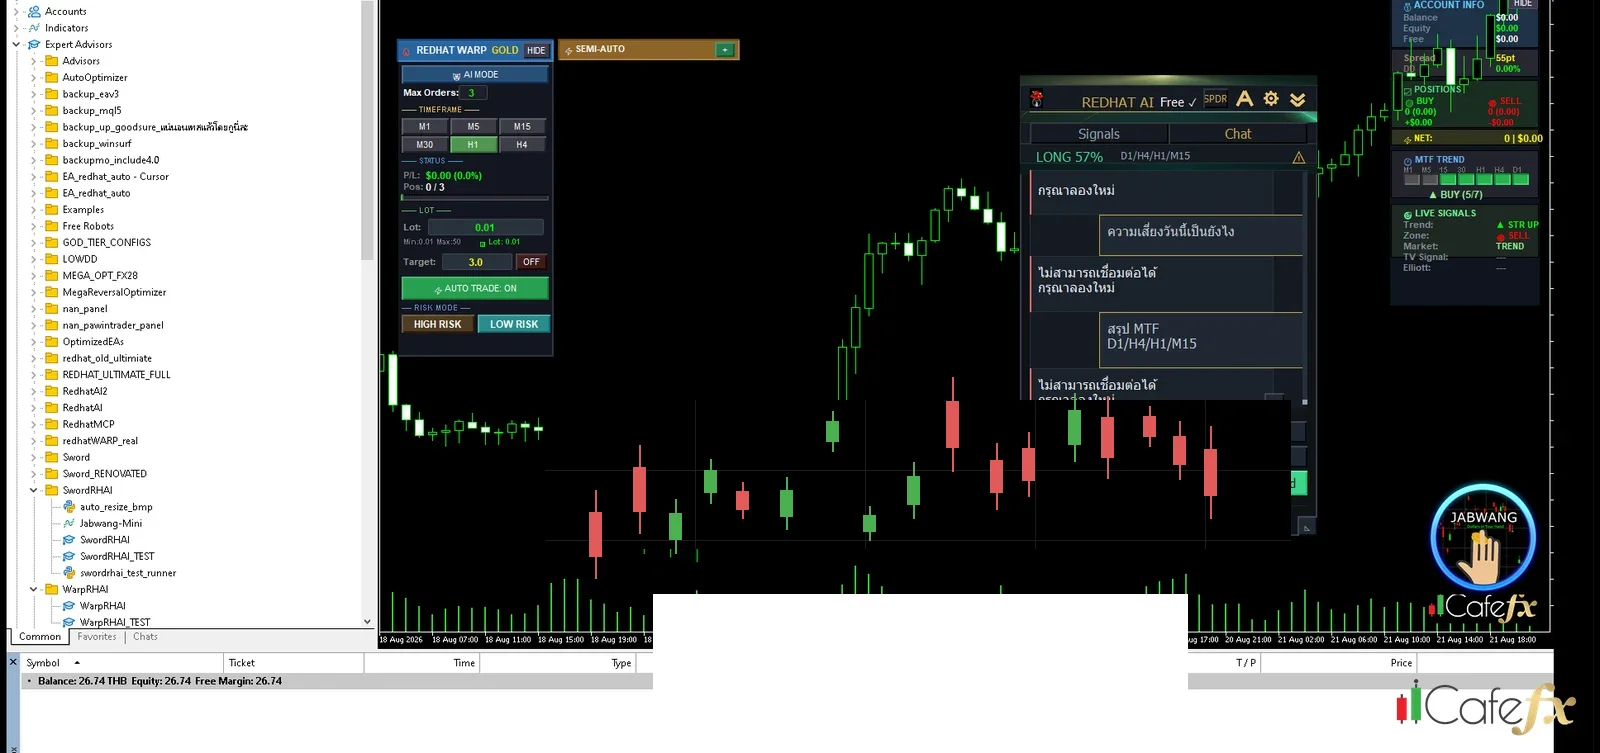Screen dimensions: 1600x753
Task: Click the Free Robots folder icon
Action: point(52,226)
